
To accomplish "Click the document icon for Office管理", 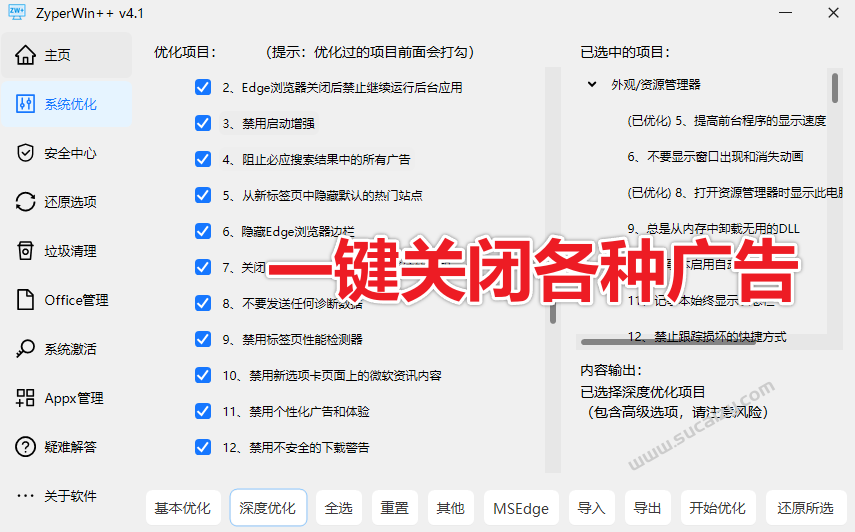I will [26, 300].
